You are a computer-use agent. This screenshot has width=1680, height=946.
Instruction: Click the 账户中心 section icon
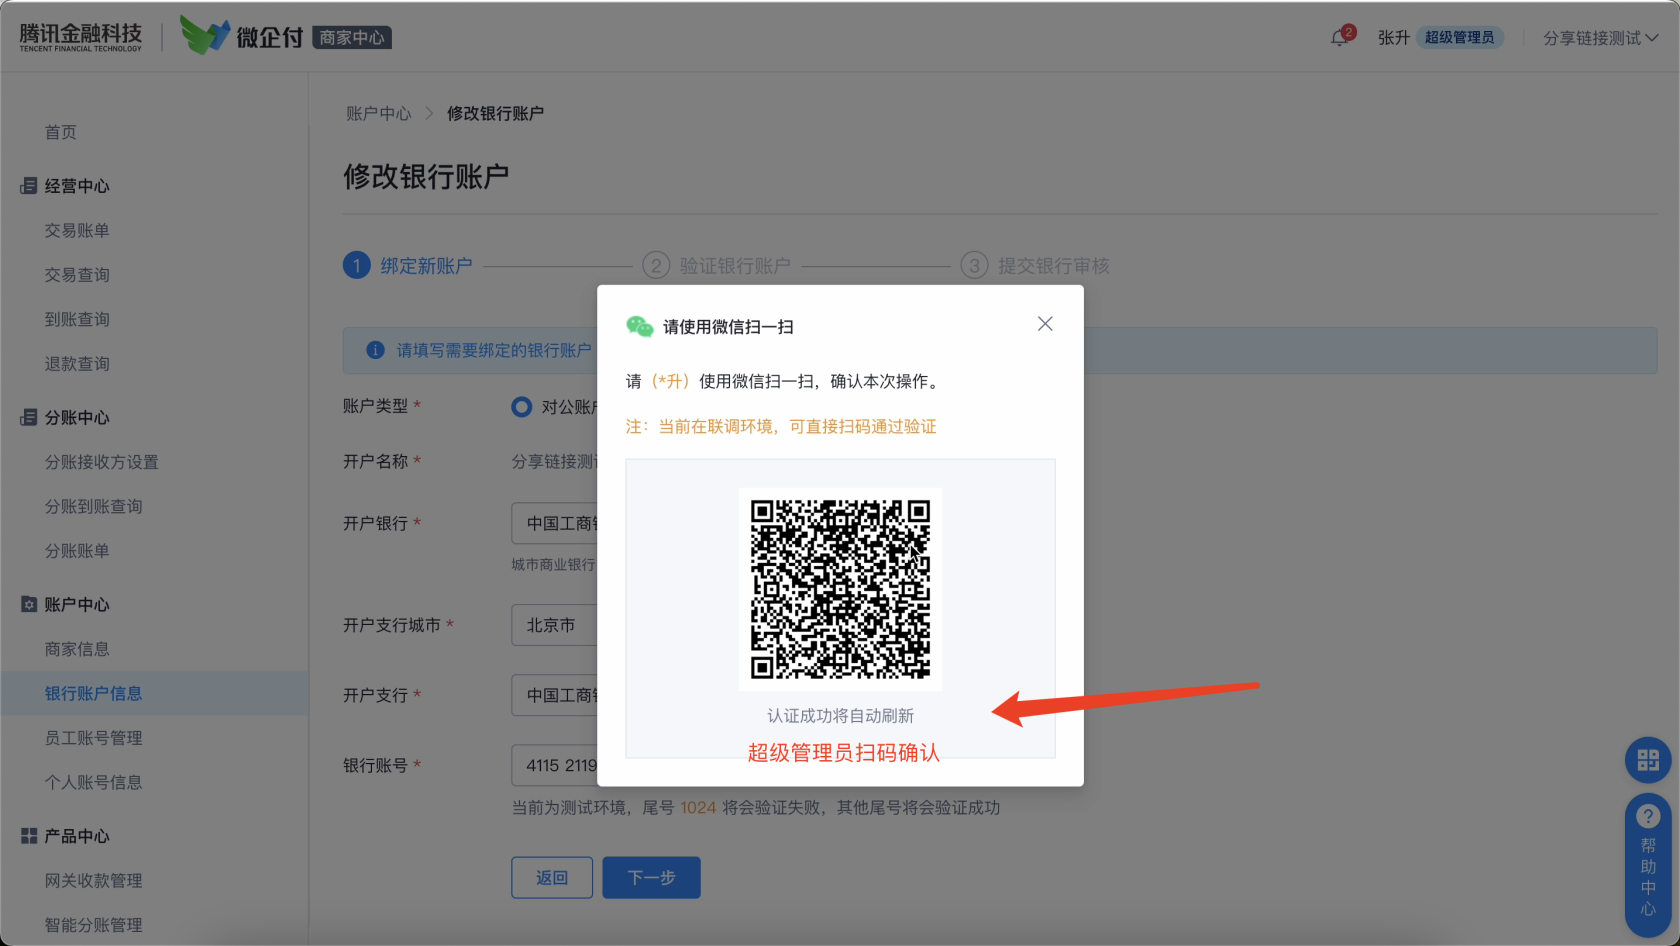point(29,604)
